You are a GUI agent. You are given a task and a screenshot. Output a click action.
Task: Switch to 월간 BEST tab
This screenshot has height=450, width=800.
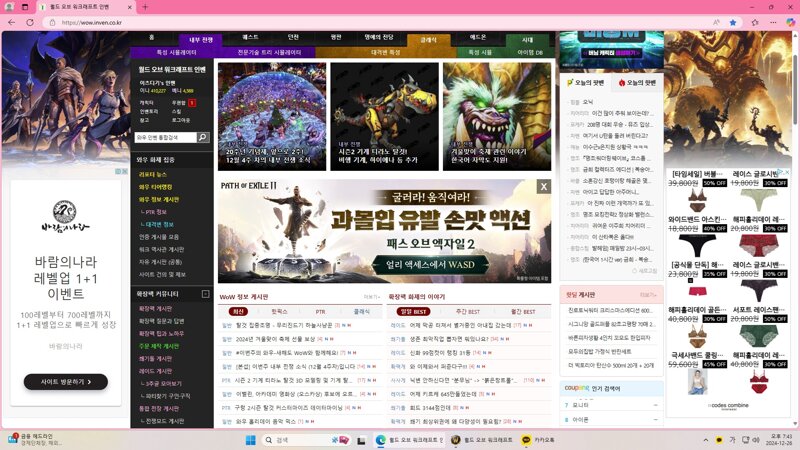(523, 311)
